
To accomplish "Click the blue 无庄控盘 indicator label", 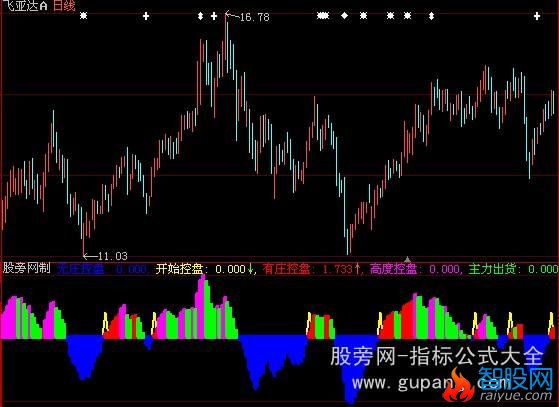I will pyautogui.click(x=80, y=269).
